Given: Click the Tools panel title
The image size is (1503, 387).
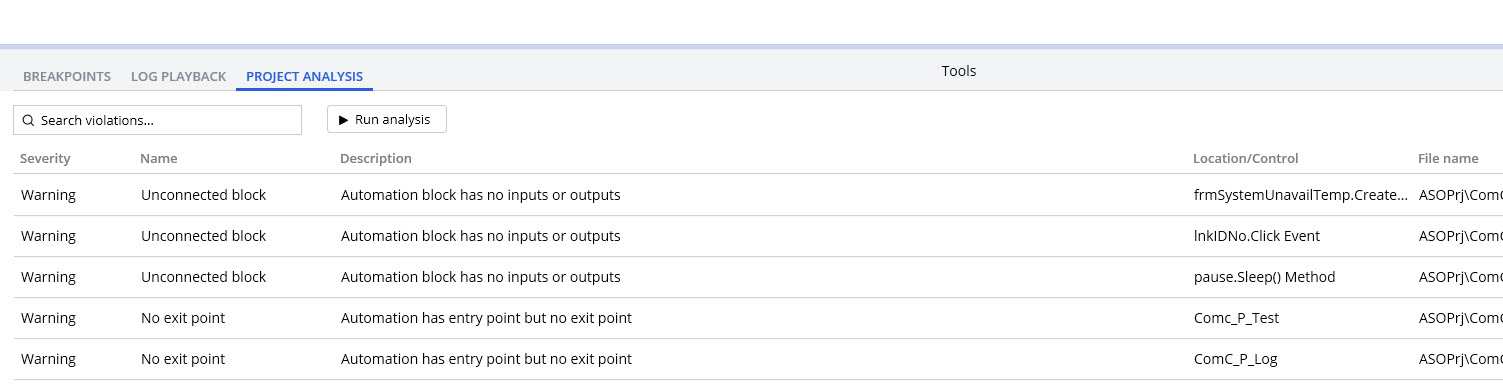Looking at the screenshot, I should [959, 71].
